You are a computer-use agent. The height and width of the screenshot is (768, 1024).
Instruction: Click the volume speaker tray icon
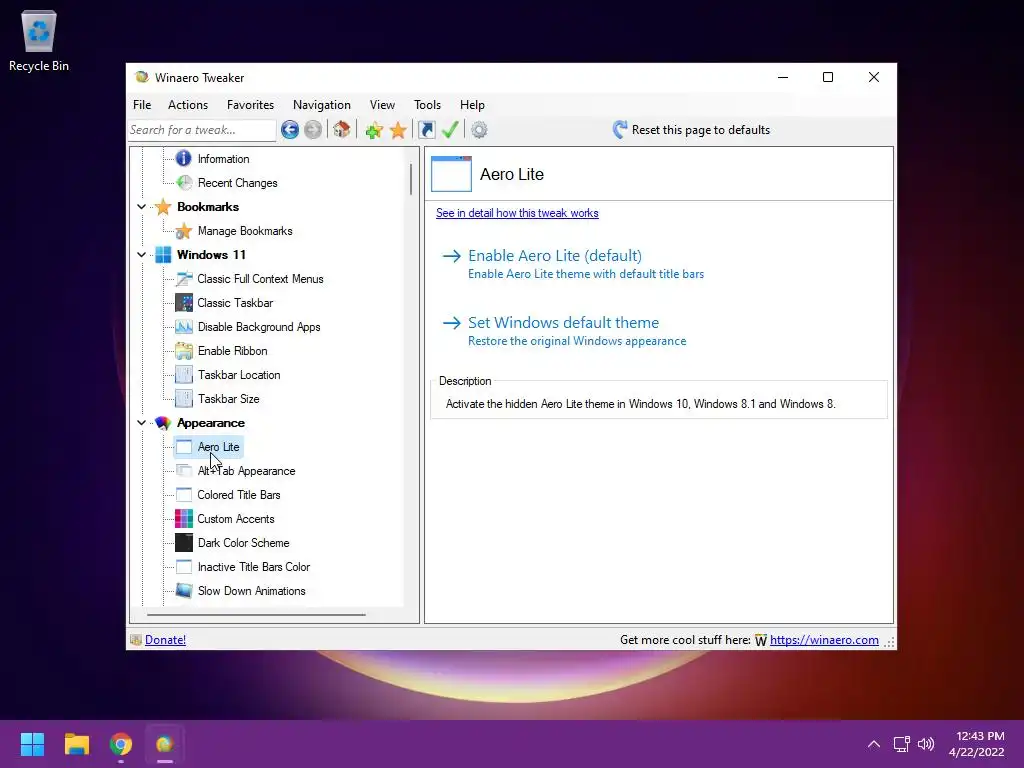point(926,744)
